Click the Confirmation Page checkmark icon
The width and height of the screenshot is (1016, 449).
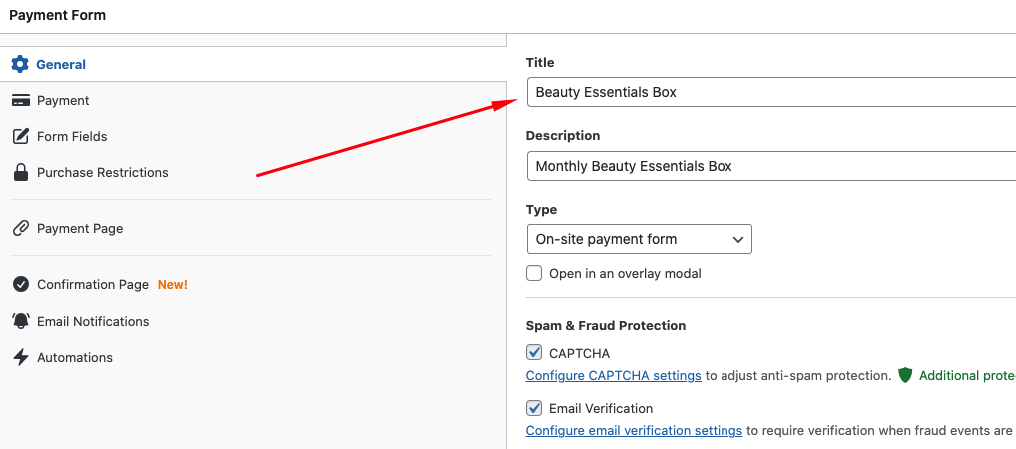[x=20, y=284]
